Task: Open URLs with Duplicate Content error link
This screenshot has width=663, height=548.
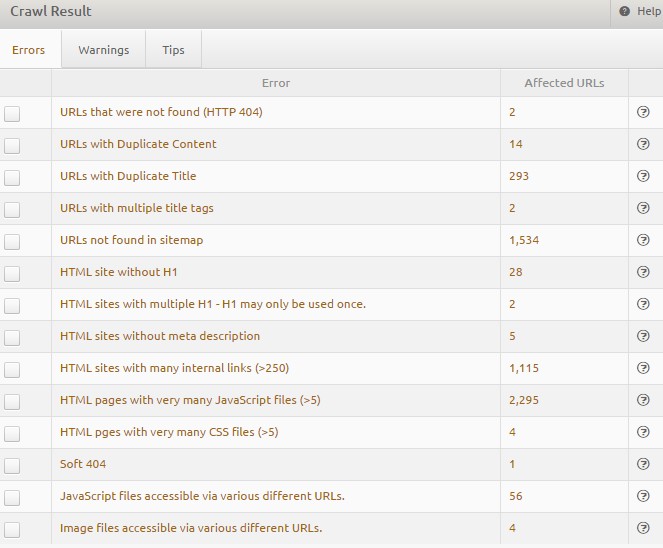Action: 138,144
